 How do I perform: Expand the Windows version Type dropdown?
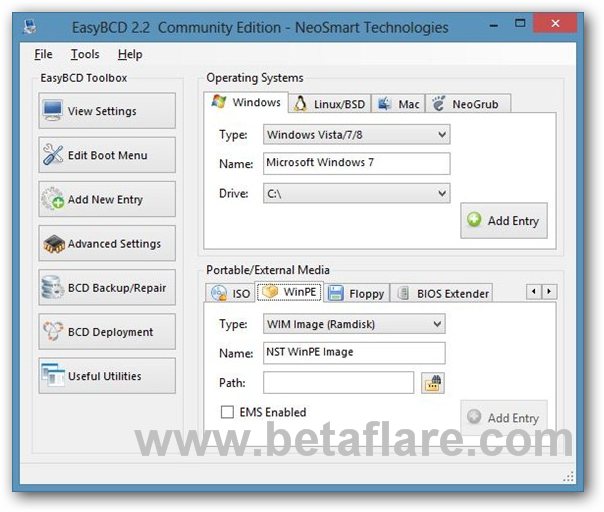point(442,134)
